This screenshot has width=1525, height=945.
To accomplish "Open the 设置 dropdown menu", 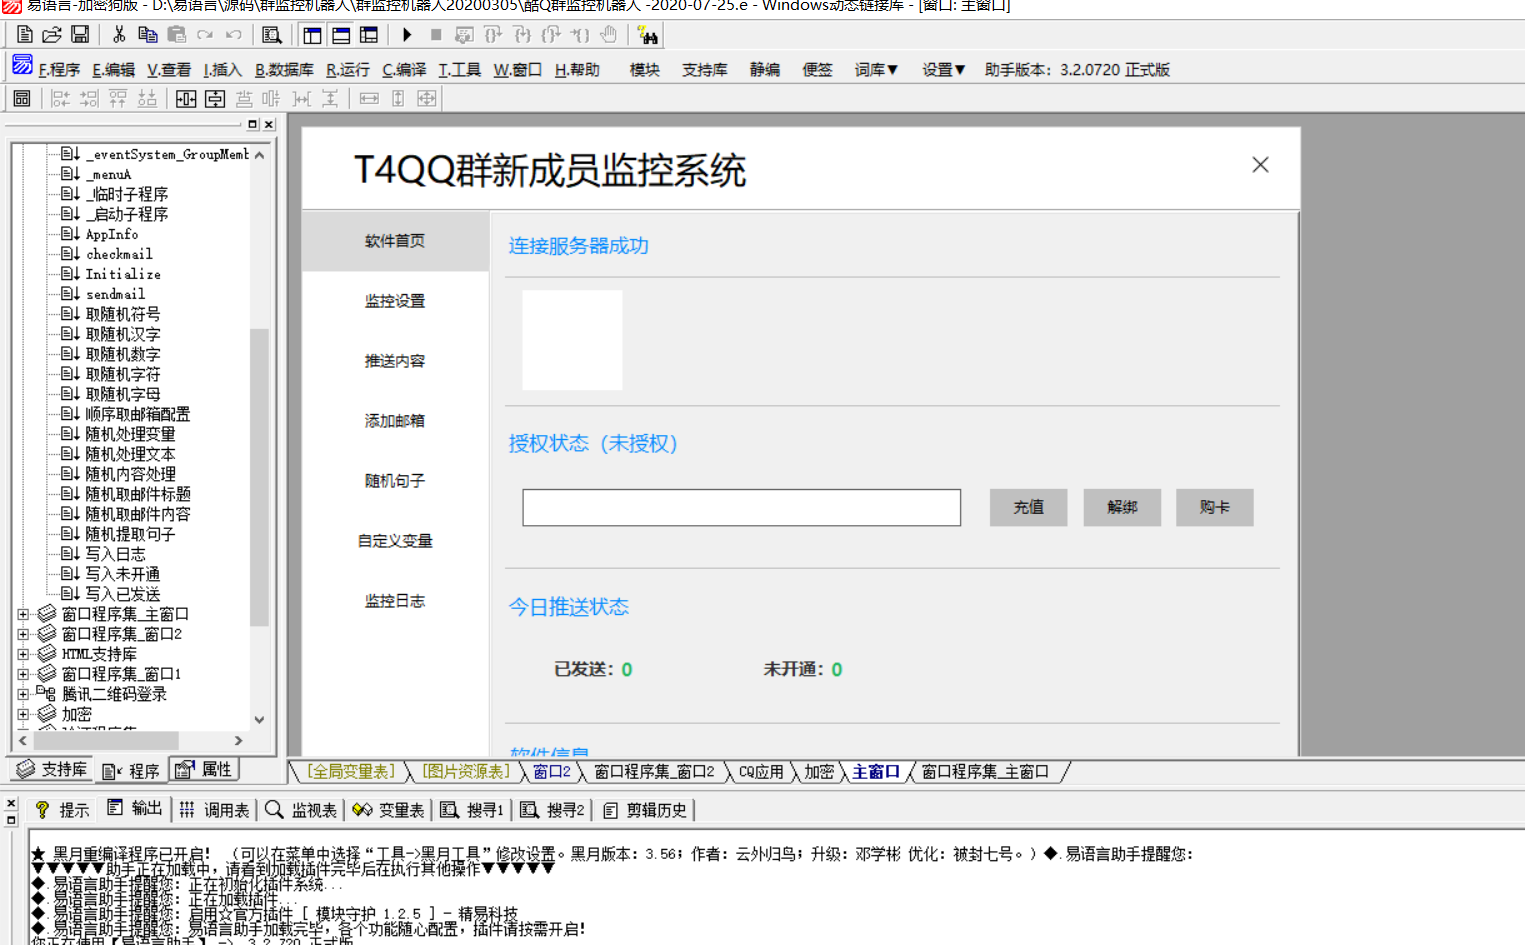I will [x=943, y=70].
